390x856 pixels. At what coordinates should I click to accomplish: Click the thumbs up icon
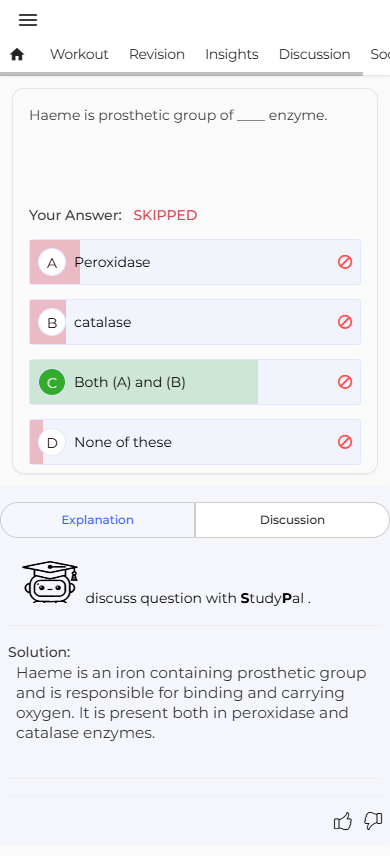click(342, 821)
